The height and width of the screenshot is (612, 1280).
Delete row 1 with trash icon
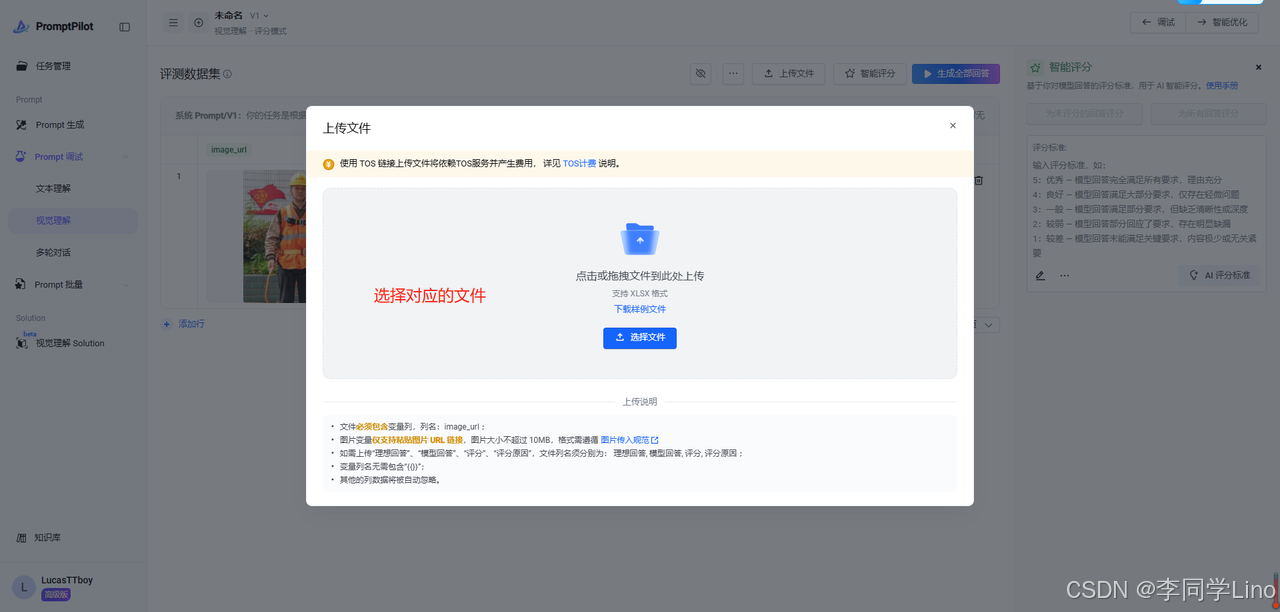coord(978,180)
